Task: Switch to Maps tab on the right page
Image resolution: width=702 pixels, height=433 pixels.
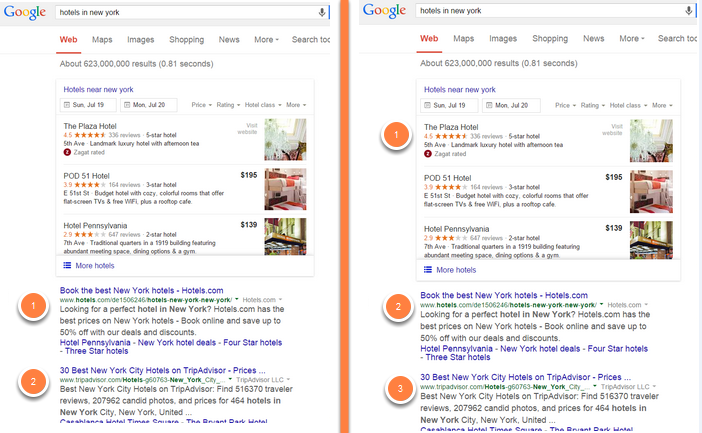Action: coord(463,39)
